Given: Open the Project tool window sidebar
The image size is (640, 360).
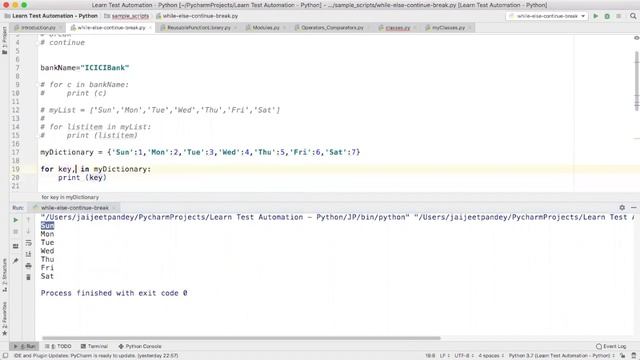Looking at the screenshot, I should pyautogui.click(x=4, y=40).
